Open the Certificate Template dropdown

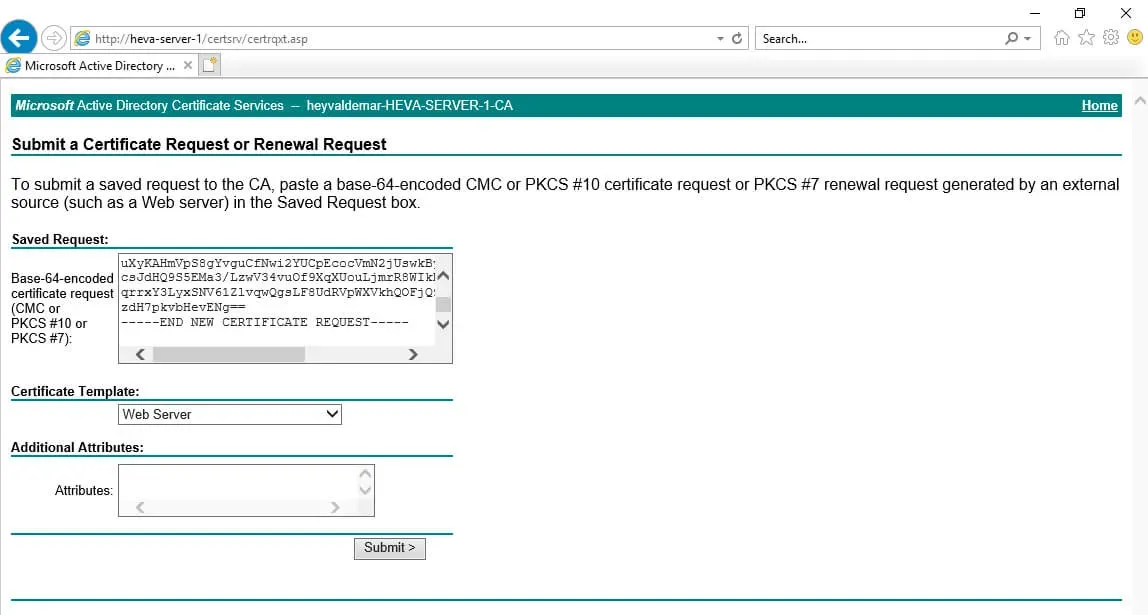click(x=230, y=414)
